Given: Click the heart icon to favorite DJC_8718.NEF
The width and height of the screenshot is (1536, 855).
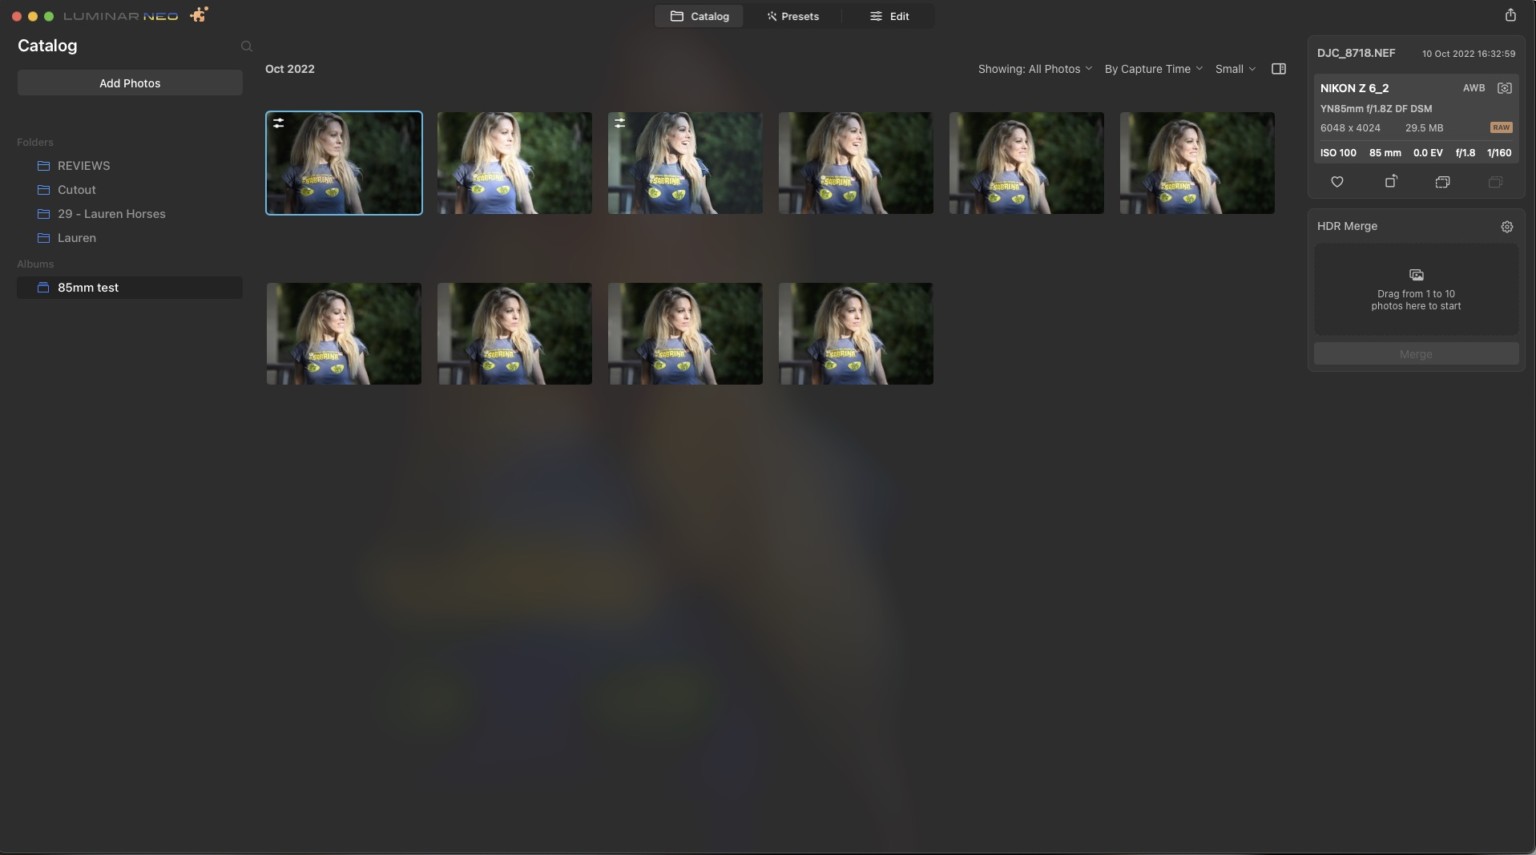Looking at the screenshot, I should (x=1337, y=182).
